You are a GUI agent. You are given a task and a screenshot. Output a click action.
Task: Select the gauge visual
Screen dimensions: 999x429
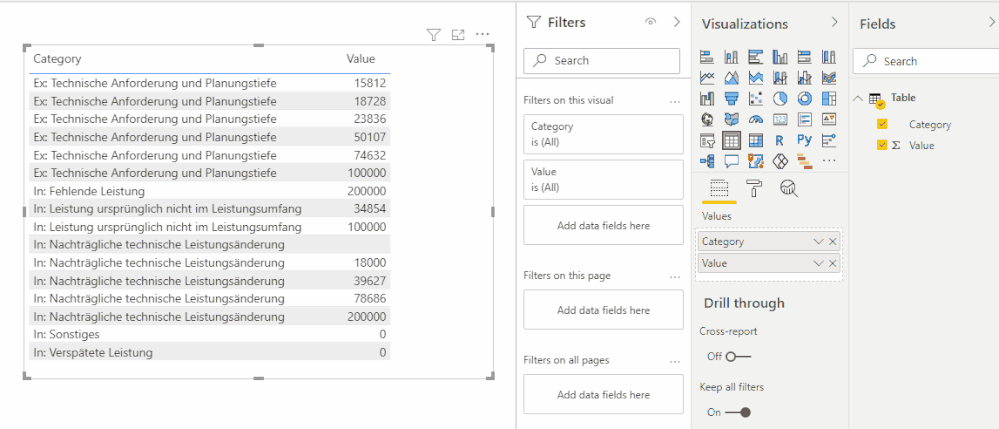point(756,119)
